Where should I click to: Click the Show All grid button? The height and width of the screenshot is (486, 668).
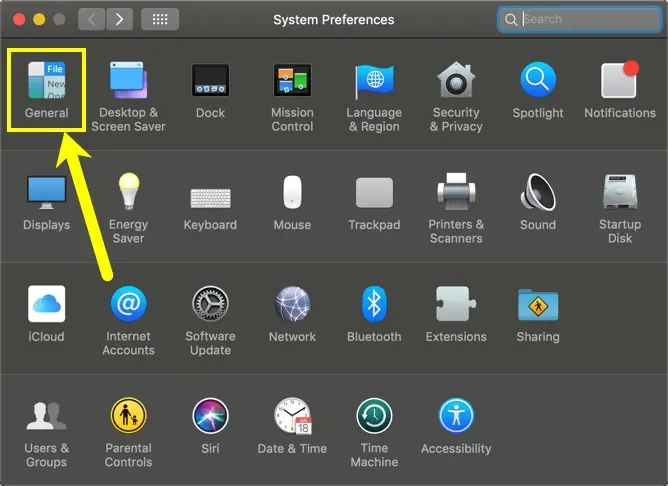(160, 19)
